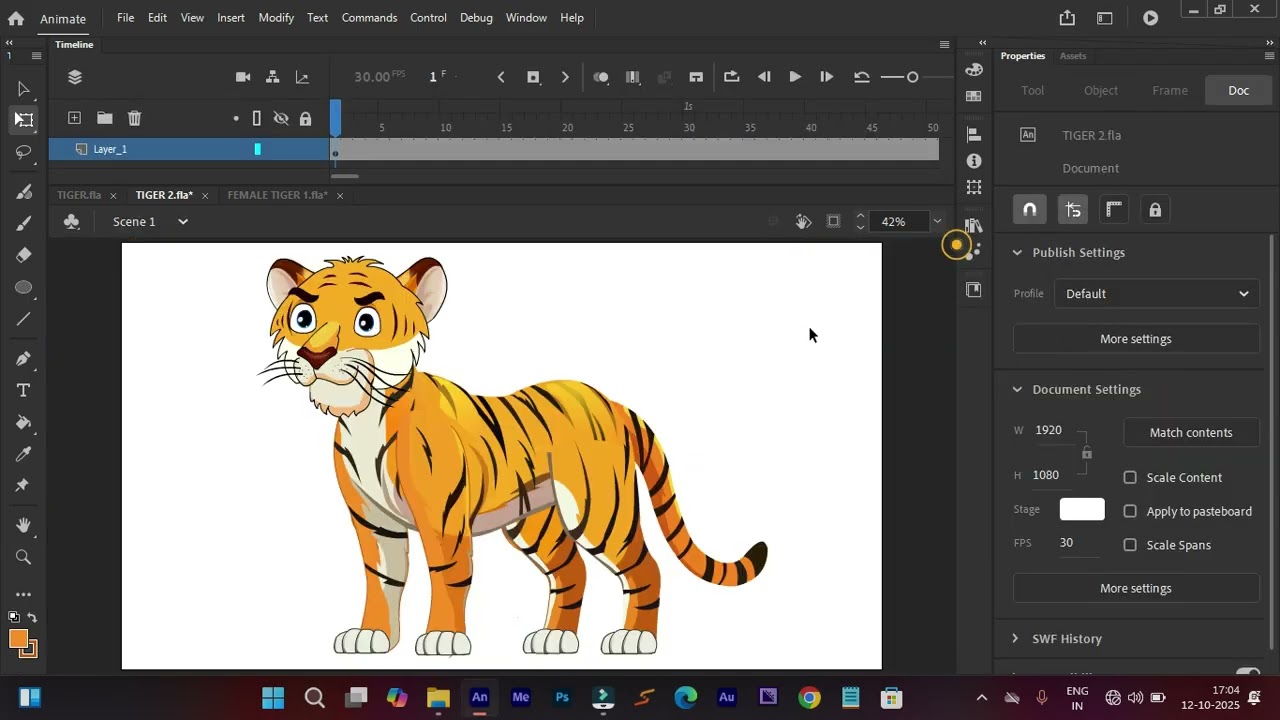
Task: Select the Classic Brush tool
Action: click(24, 223)
